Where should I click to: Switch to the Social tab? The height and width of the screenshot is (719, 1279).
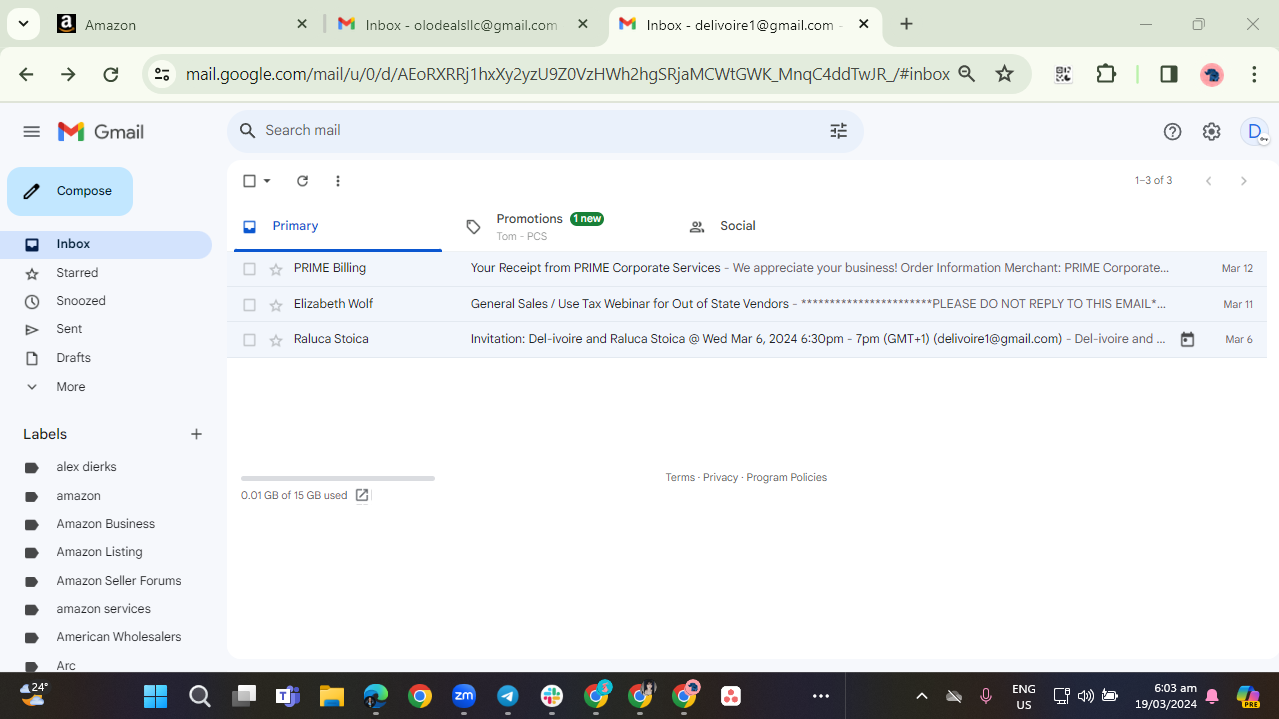pos(738,227)
